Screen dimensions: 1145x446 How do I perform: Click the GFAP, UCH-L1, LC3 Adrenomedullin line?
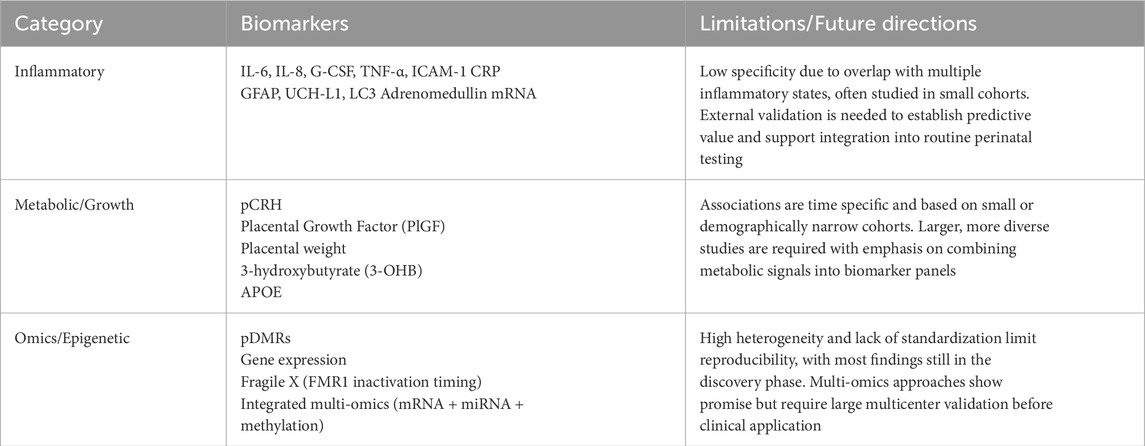380,94
